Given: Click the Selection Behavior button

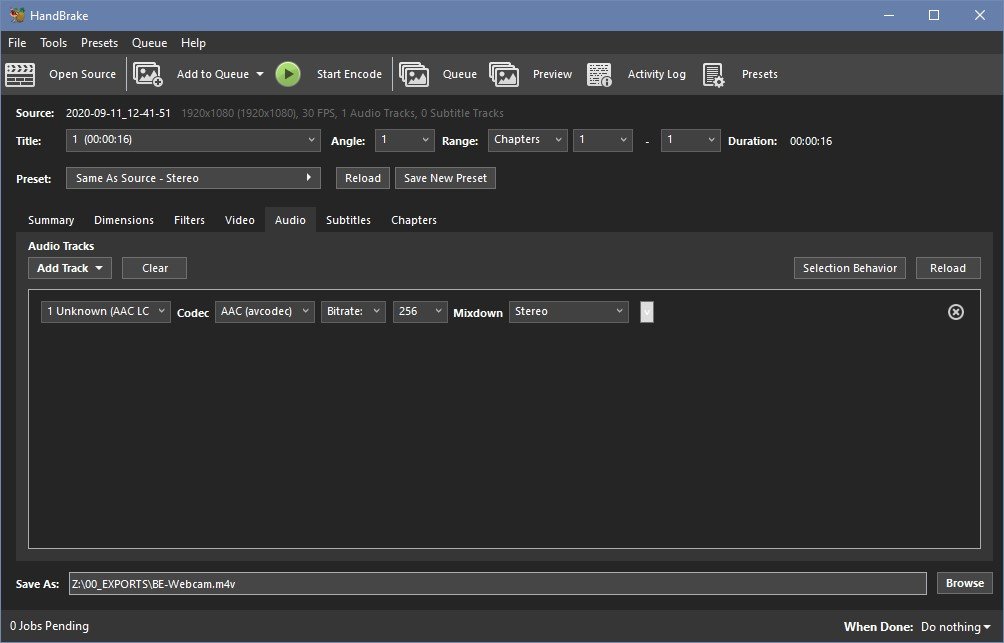Looking at the screenshot, I should [849, 268].
